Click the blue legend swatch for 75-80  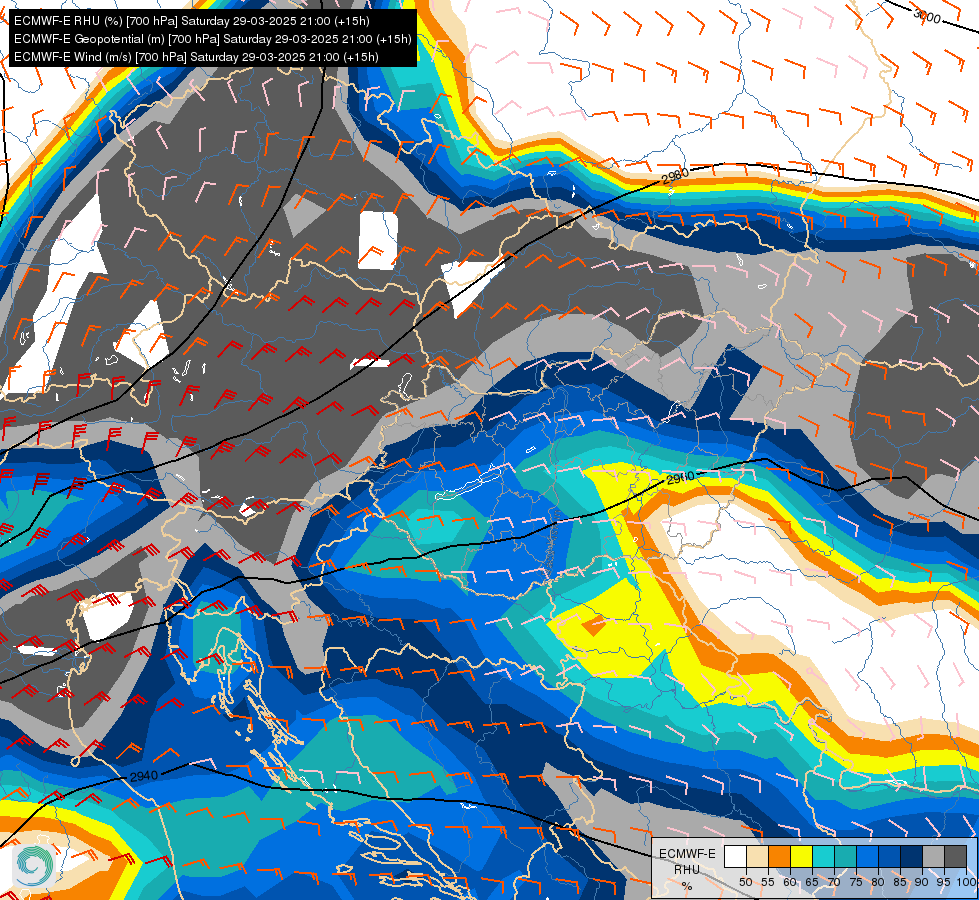coord(867,856)
